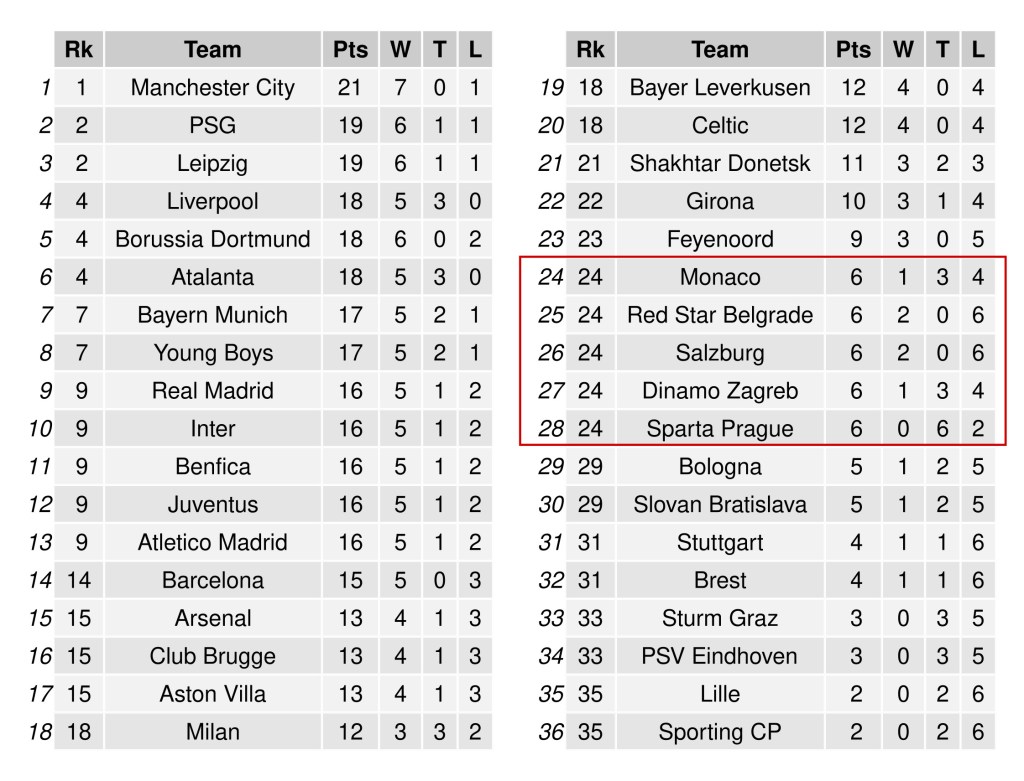Click the Slovan Bratislava team name

point(719,505)
